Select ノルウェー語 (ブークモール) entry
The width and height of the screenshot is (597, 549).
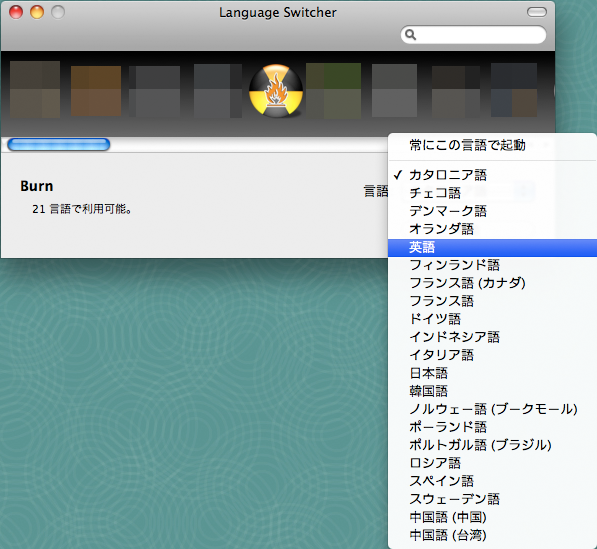492,409
